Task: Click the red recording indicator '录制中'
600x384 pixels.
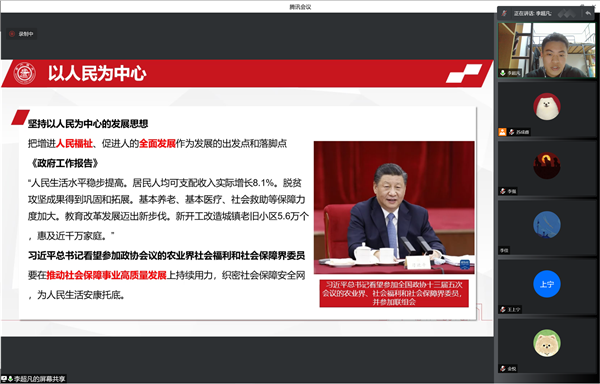Action: tap(22, 34)
